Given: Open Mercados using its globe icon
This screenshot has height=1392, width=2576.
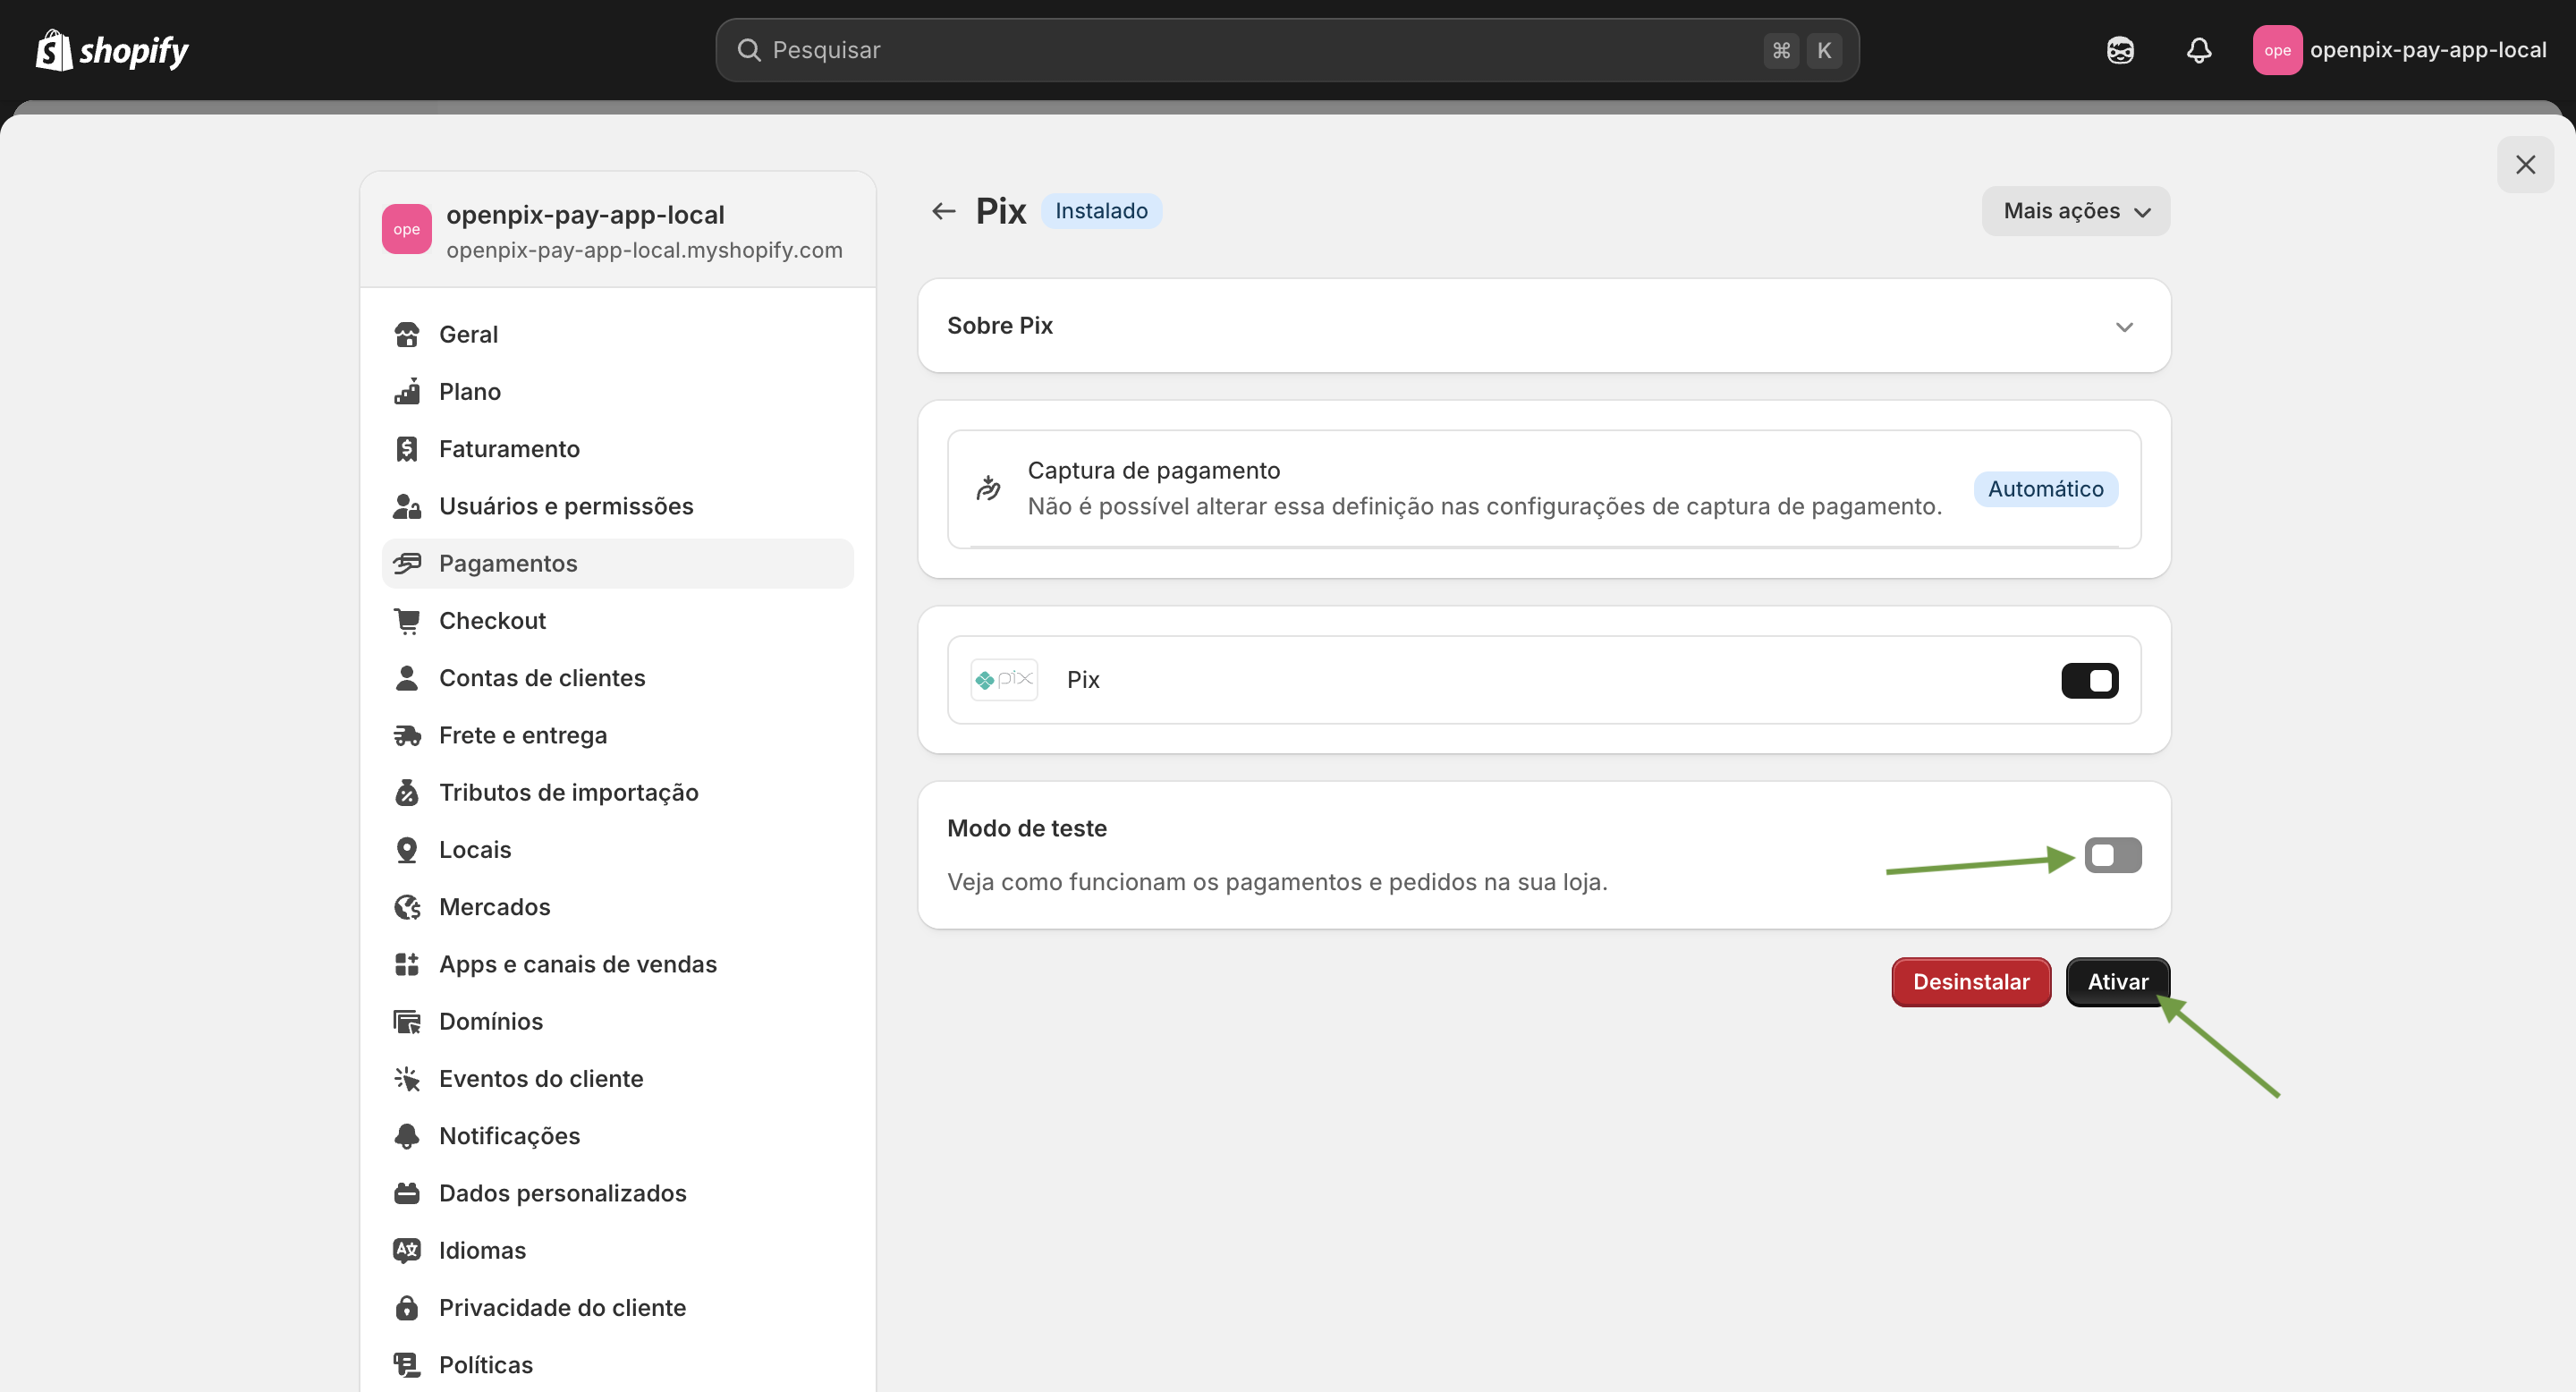Looking at the screenshot, I should pos(407,906).
